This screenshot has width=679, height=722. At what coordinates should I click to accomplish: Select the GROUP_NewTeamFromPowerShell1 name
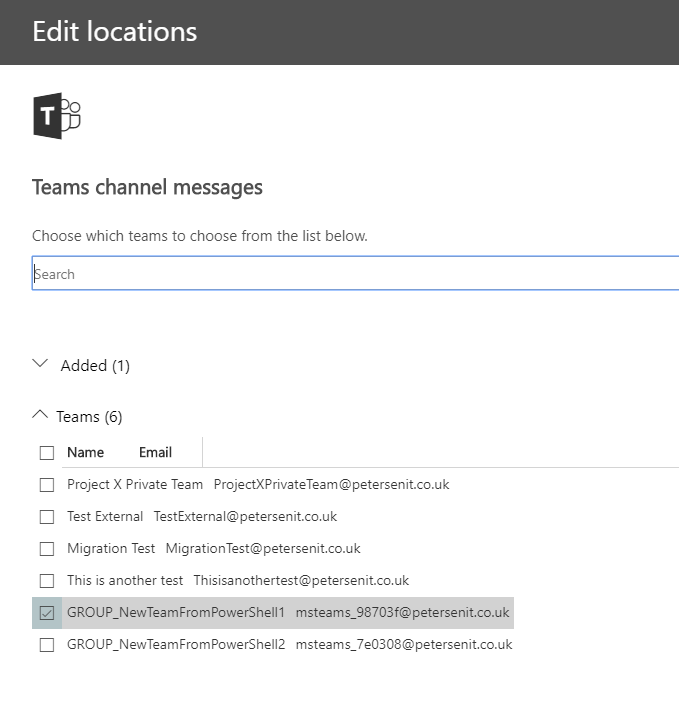[176, 612]
